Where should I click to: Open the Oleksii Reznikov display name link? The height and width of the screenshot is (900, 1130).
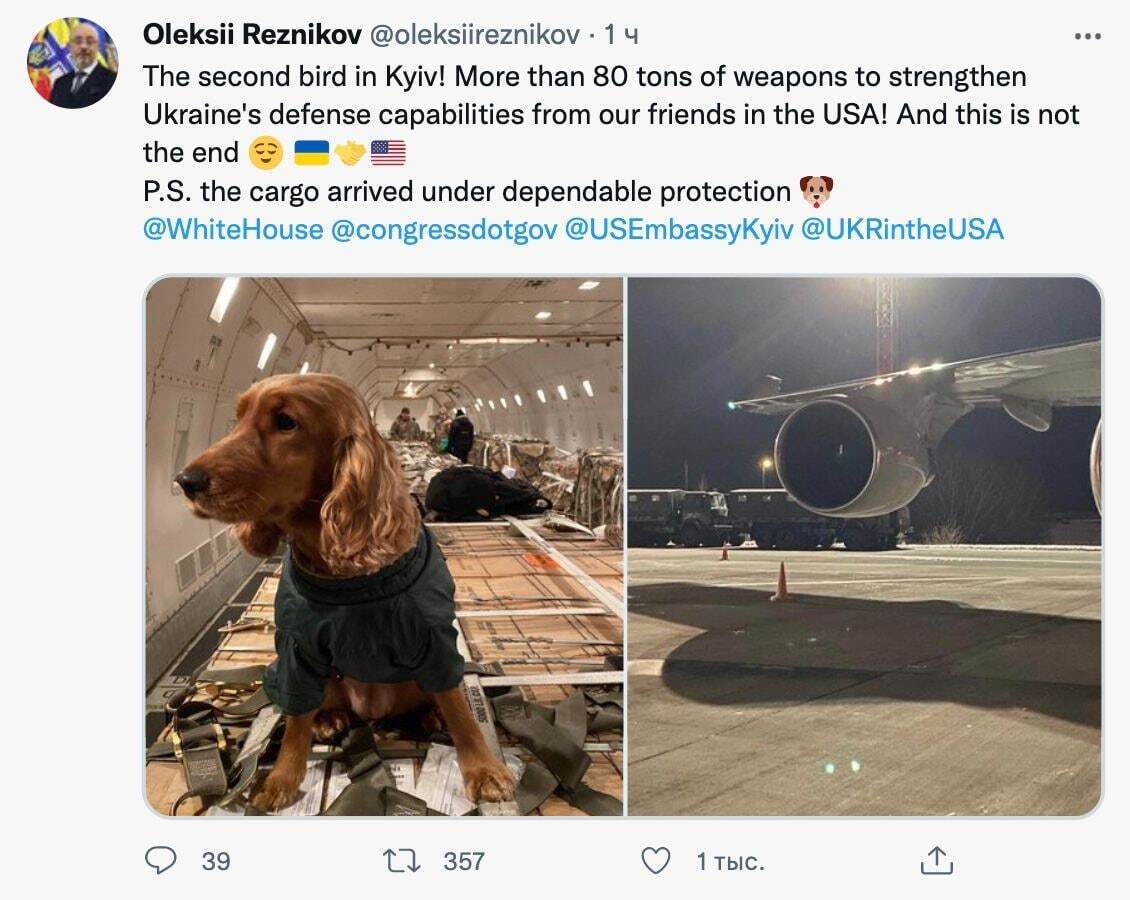point(252,35)
